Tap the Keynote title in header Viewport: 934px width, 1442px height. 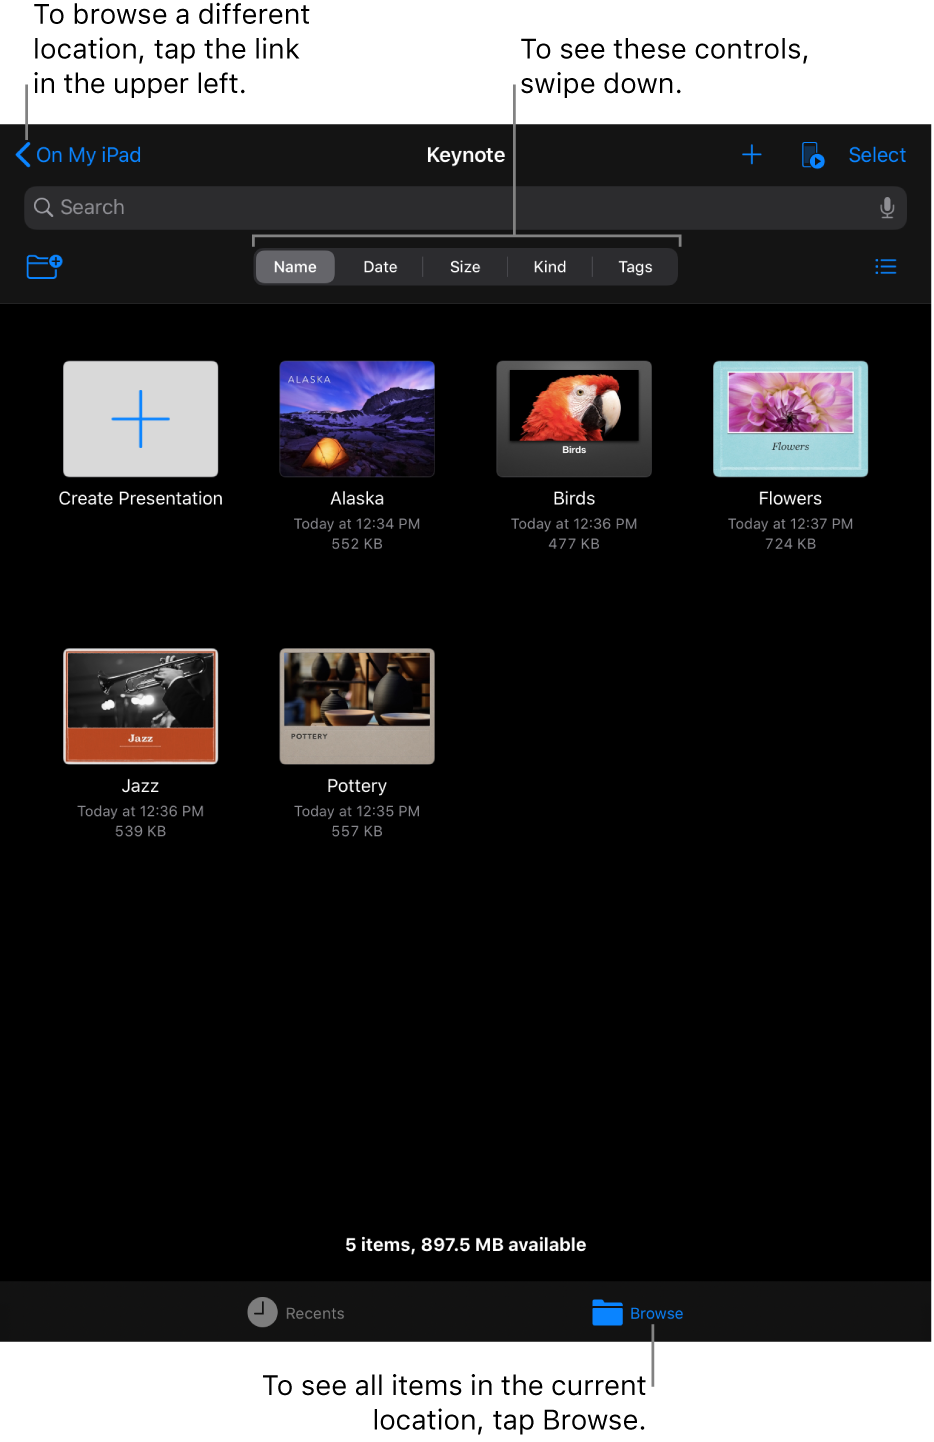(x=466, y=155)
